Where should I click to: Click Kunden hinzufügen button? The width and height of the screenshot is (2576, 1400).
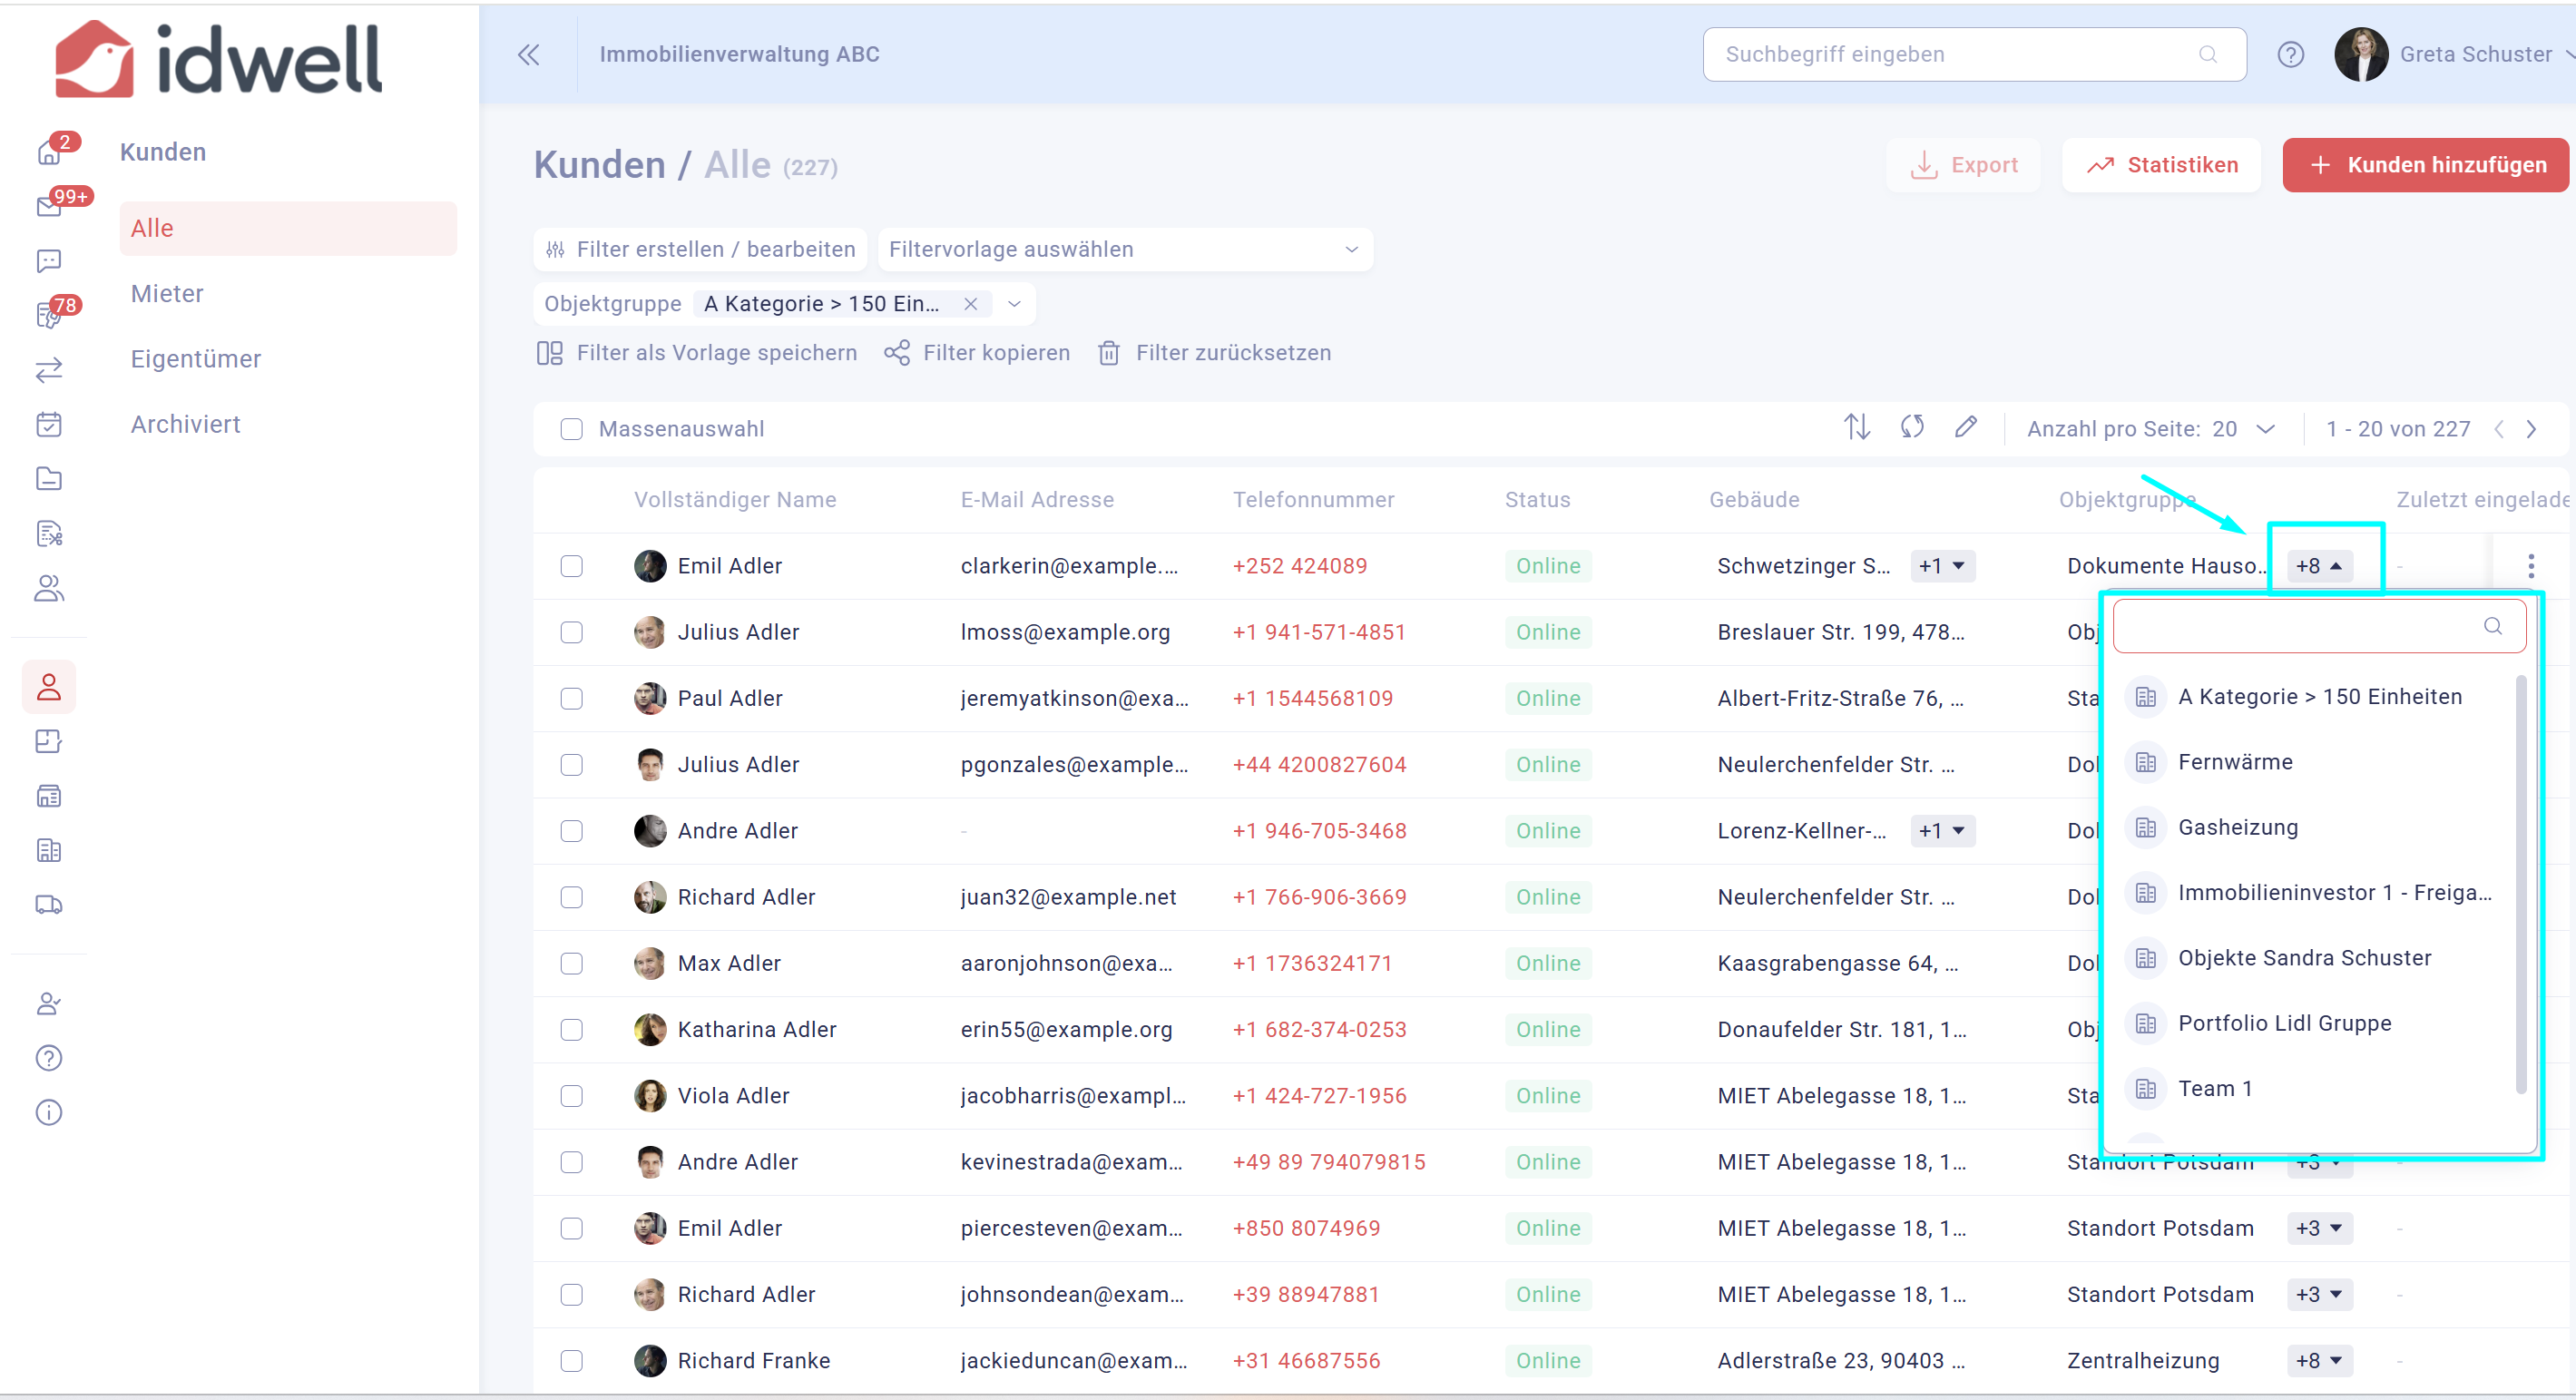[x=2425, y=165]
